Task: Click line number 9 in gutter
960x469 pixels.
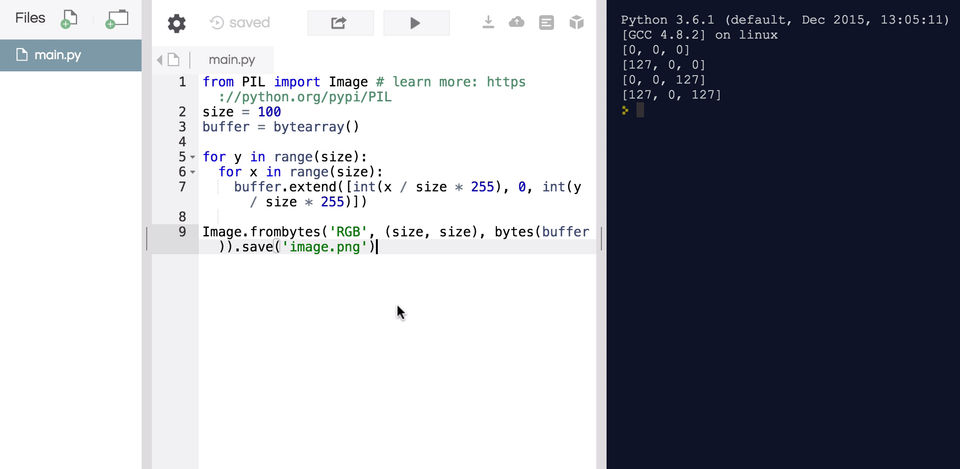Action: (182, 232)
